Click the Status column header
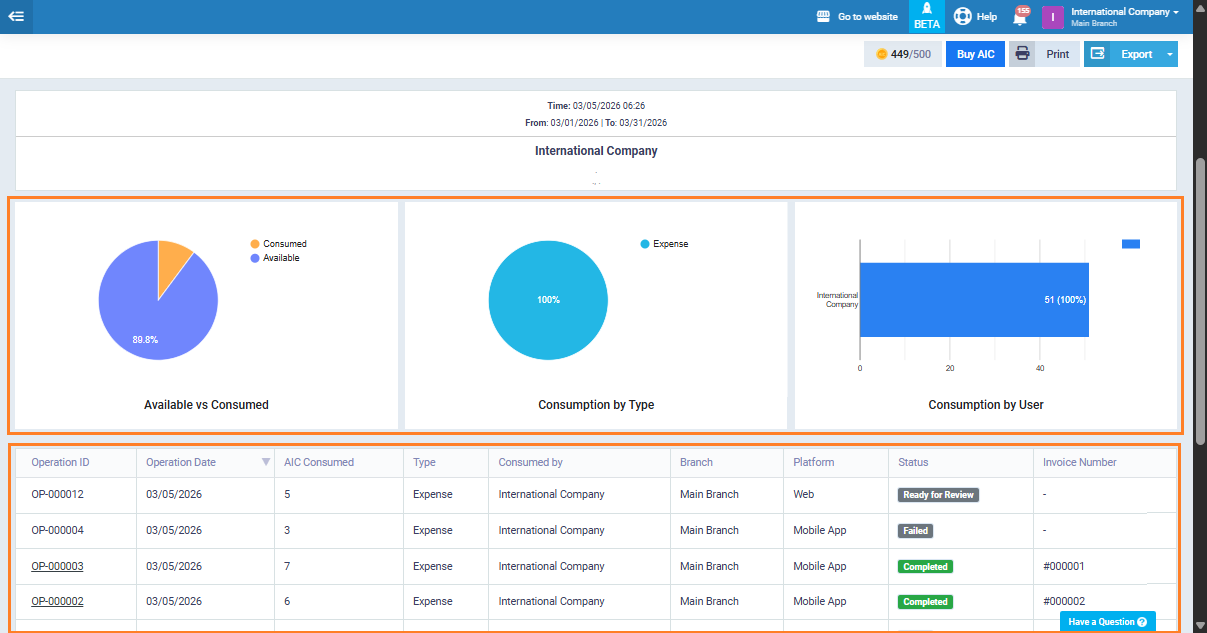 [913, 462]
